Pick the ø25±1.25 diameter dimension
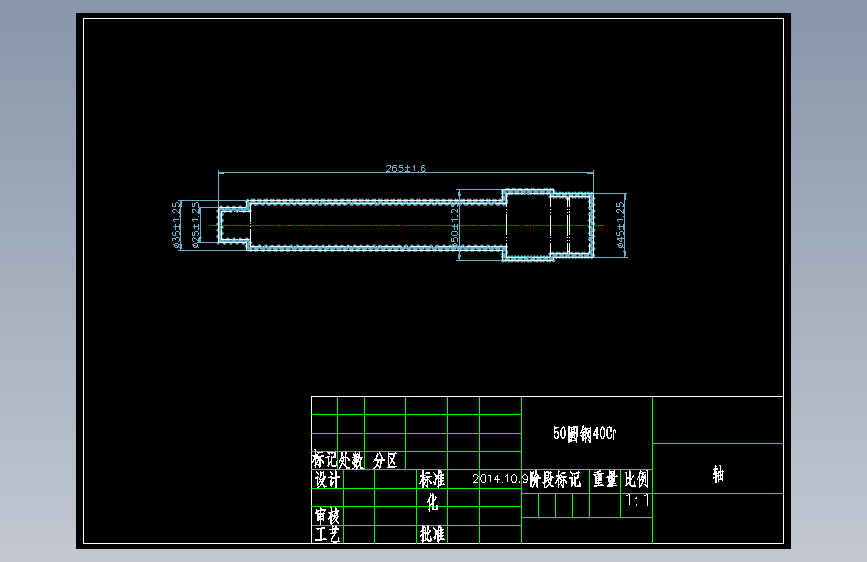This screenshot has height=562, width=867. (x=195, y=225)
